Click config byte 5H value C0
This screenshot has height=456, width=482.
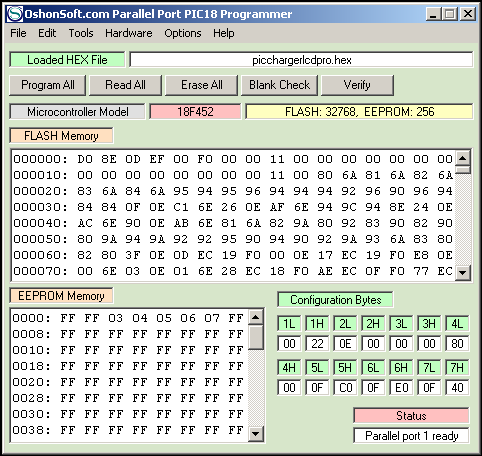pos(345,387)
